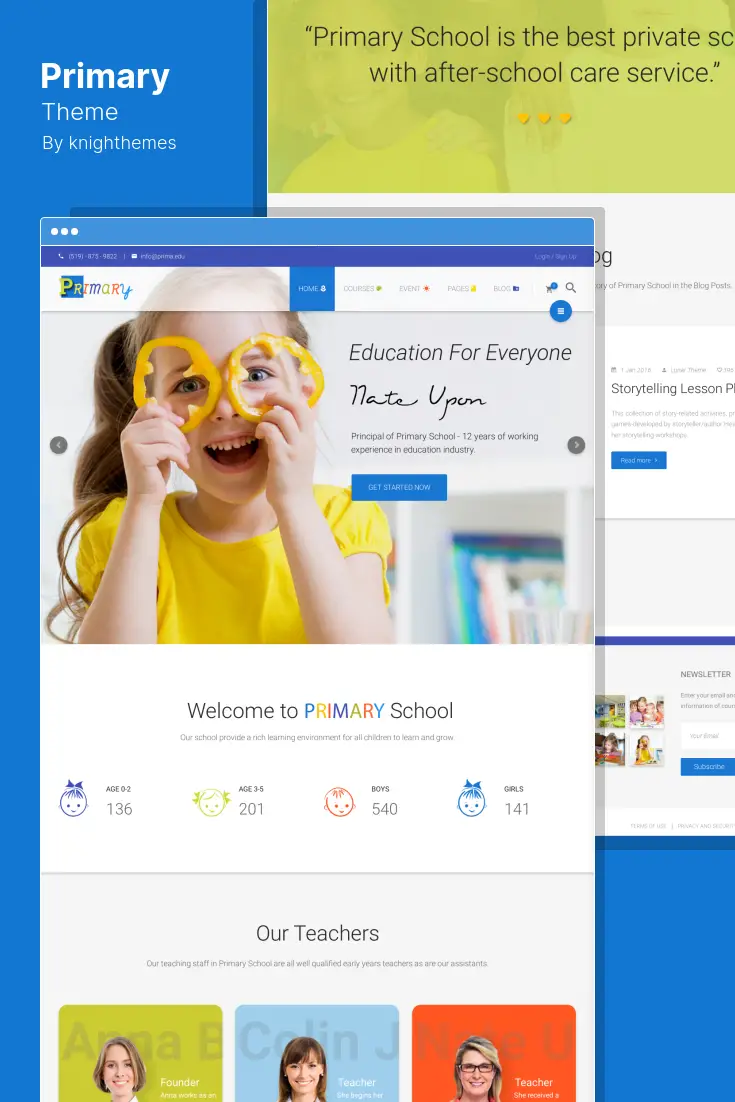The image size is (735, 1102).
Task: Click the '540' boys count
Action: coord(384,809)
